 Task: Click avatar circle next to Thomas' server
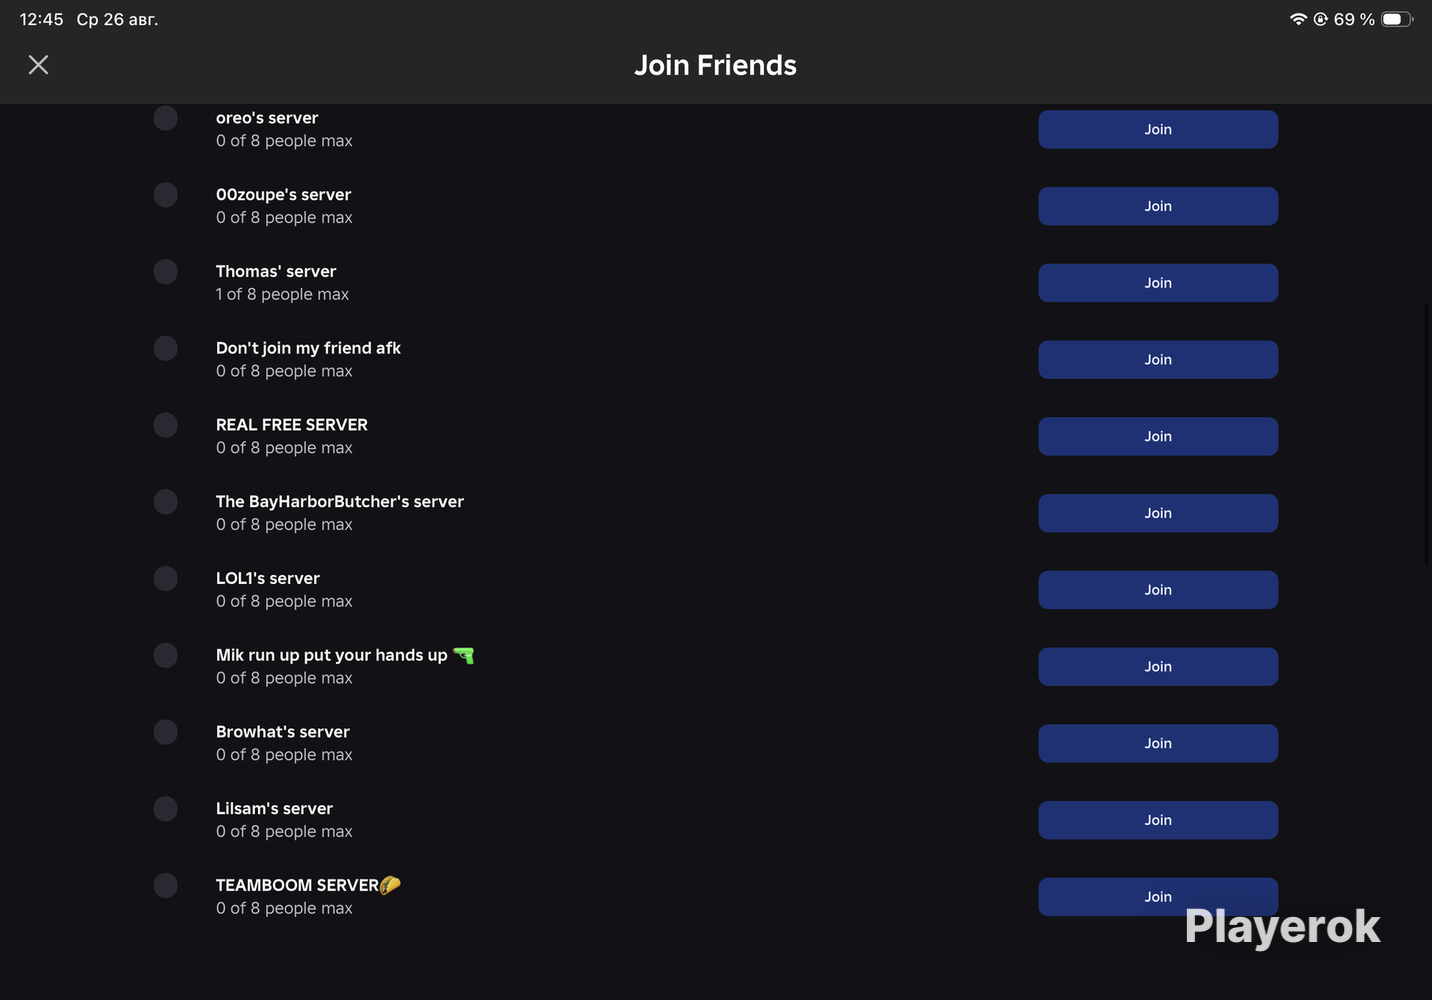tap(166, 272)
